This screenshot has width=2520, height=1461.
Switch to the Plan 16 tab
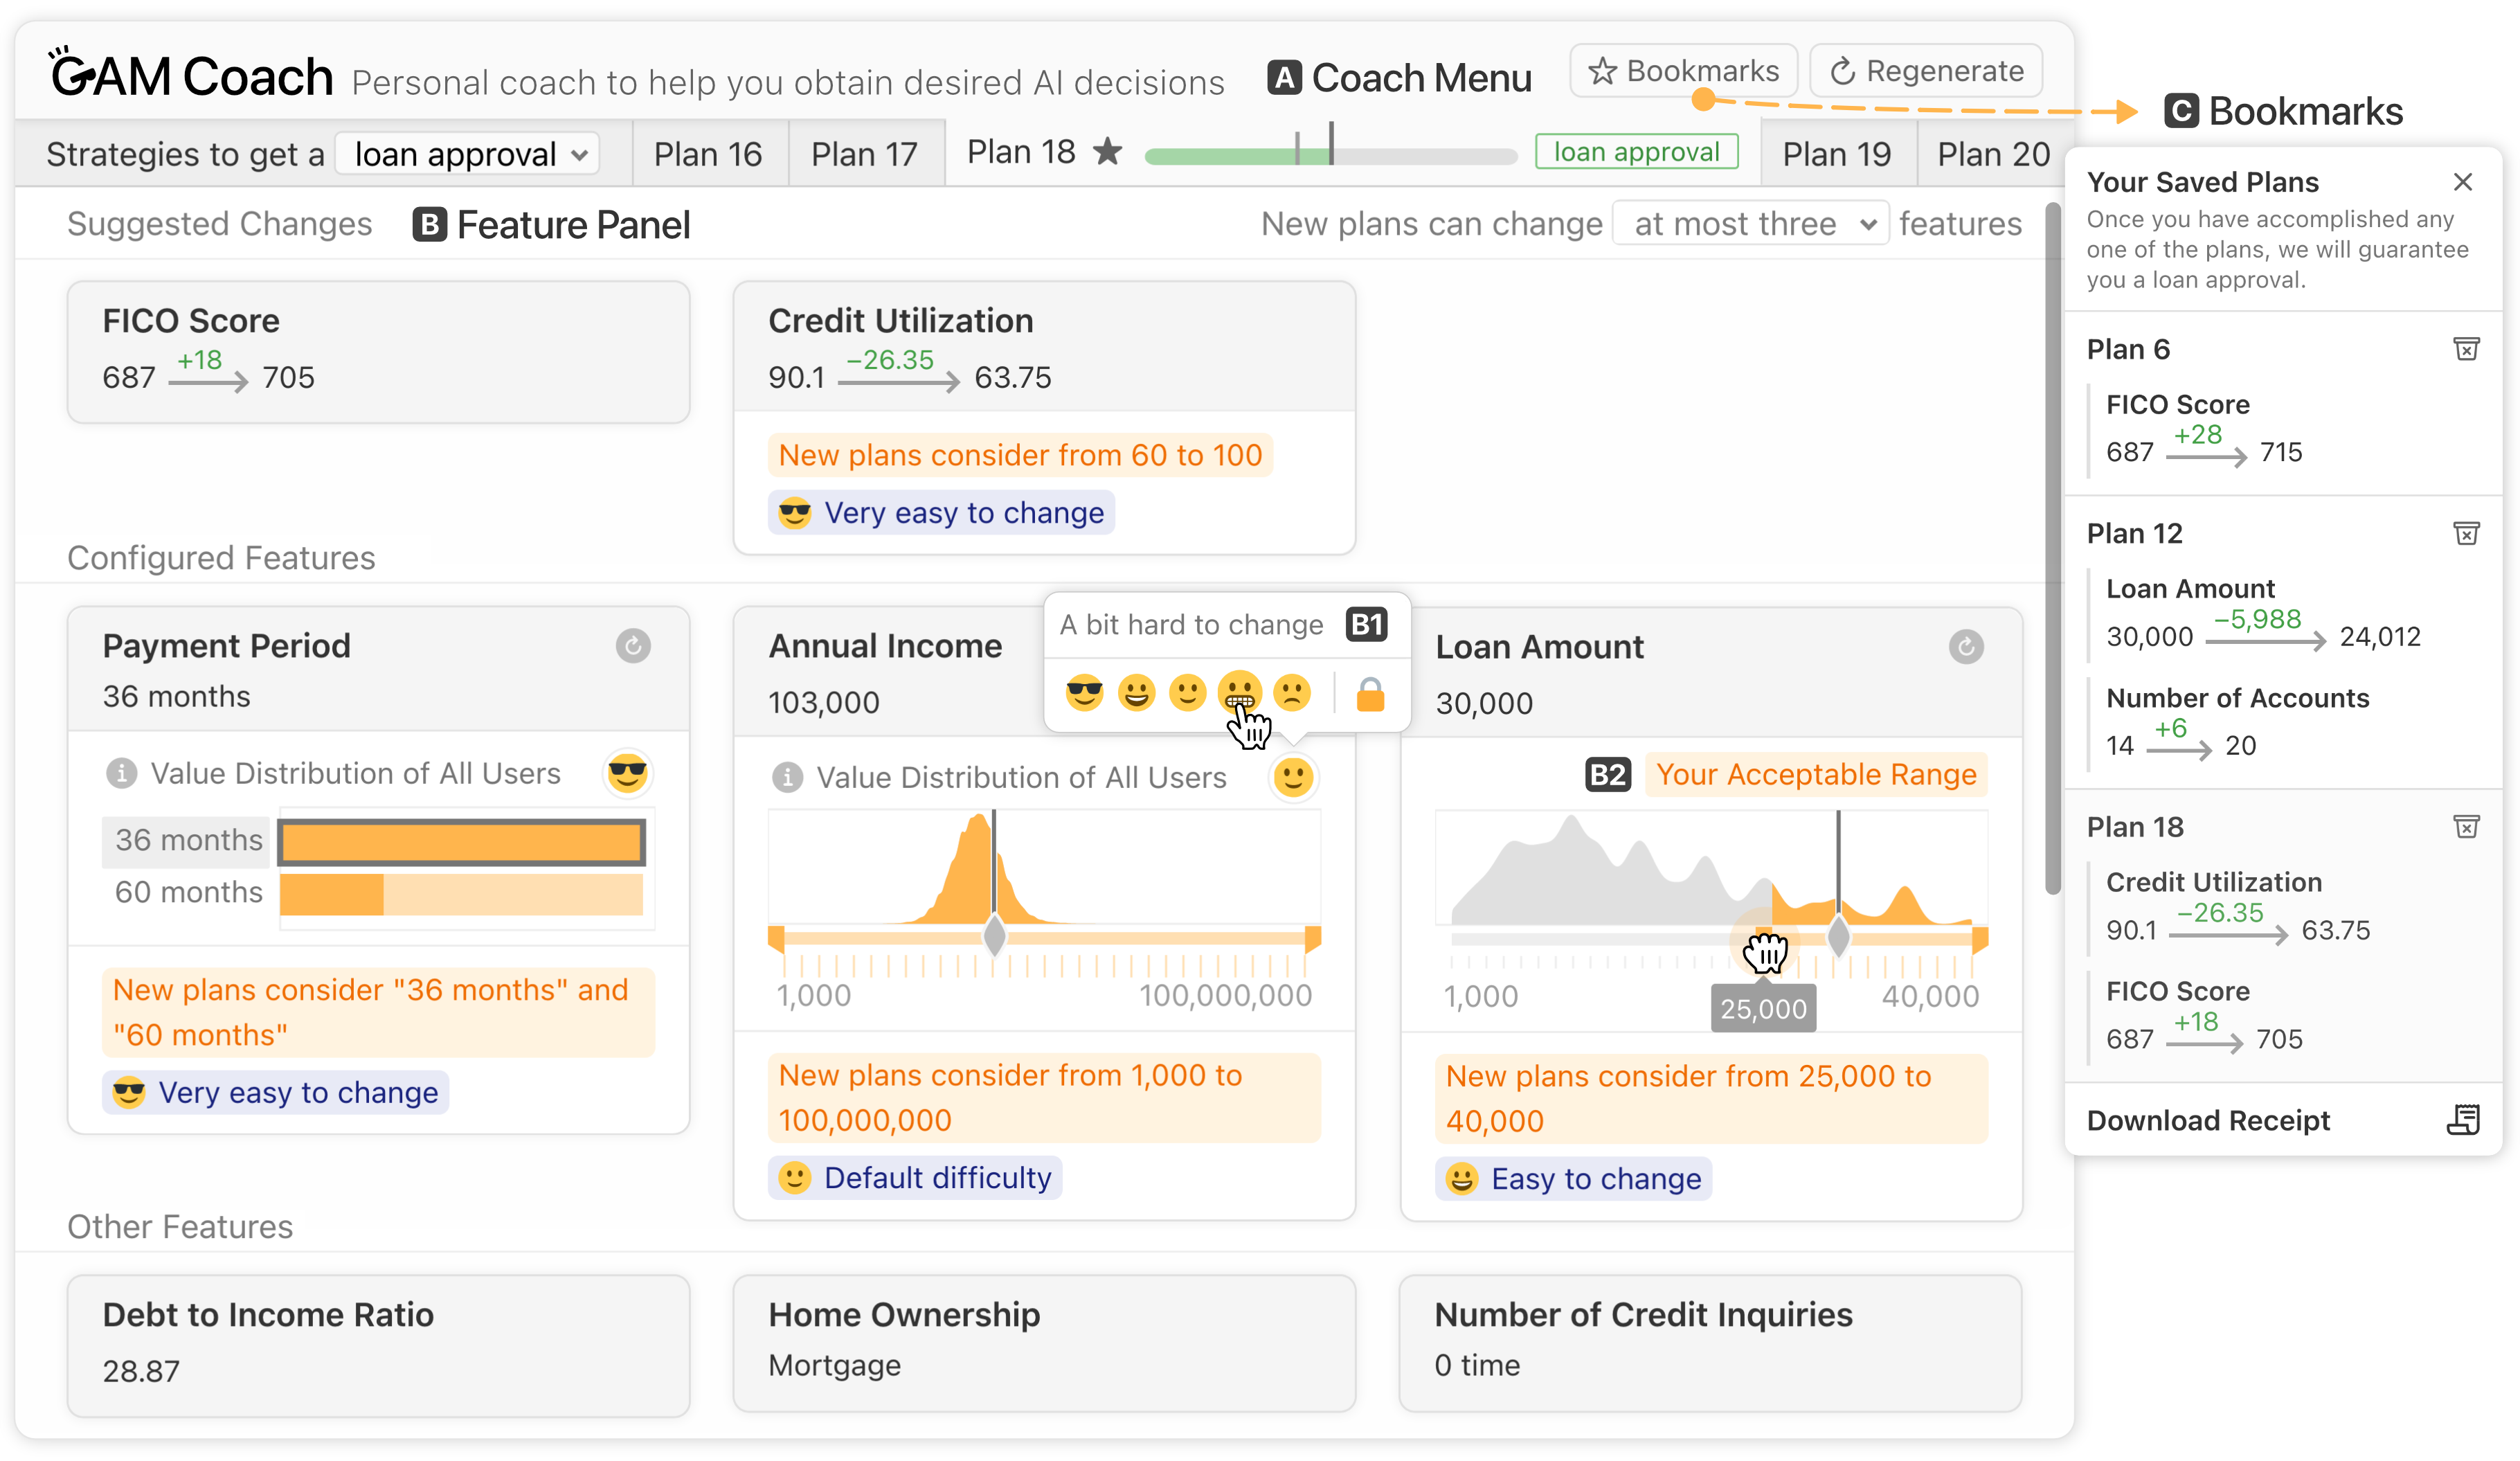(707, 154)
